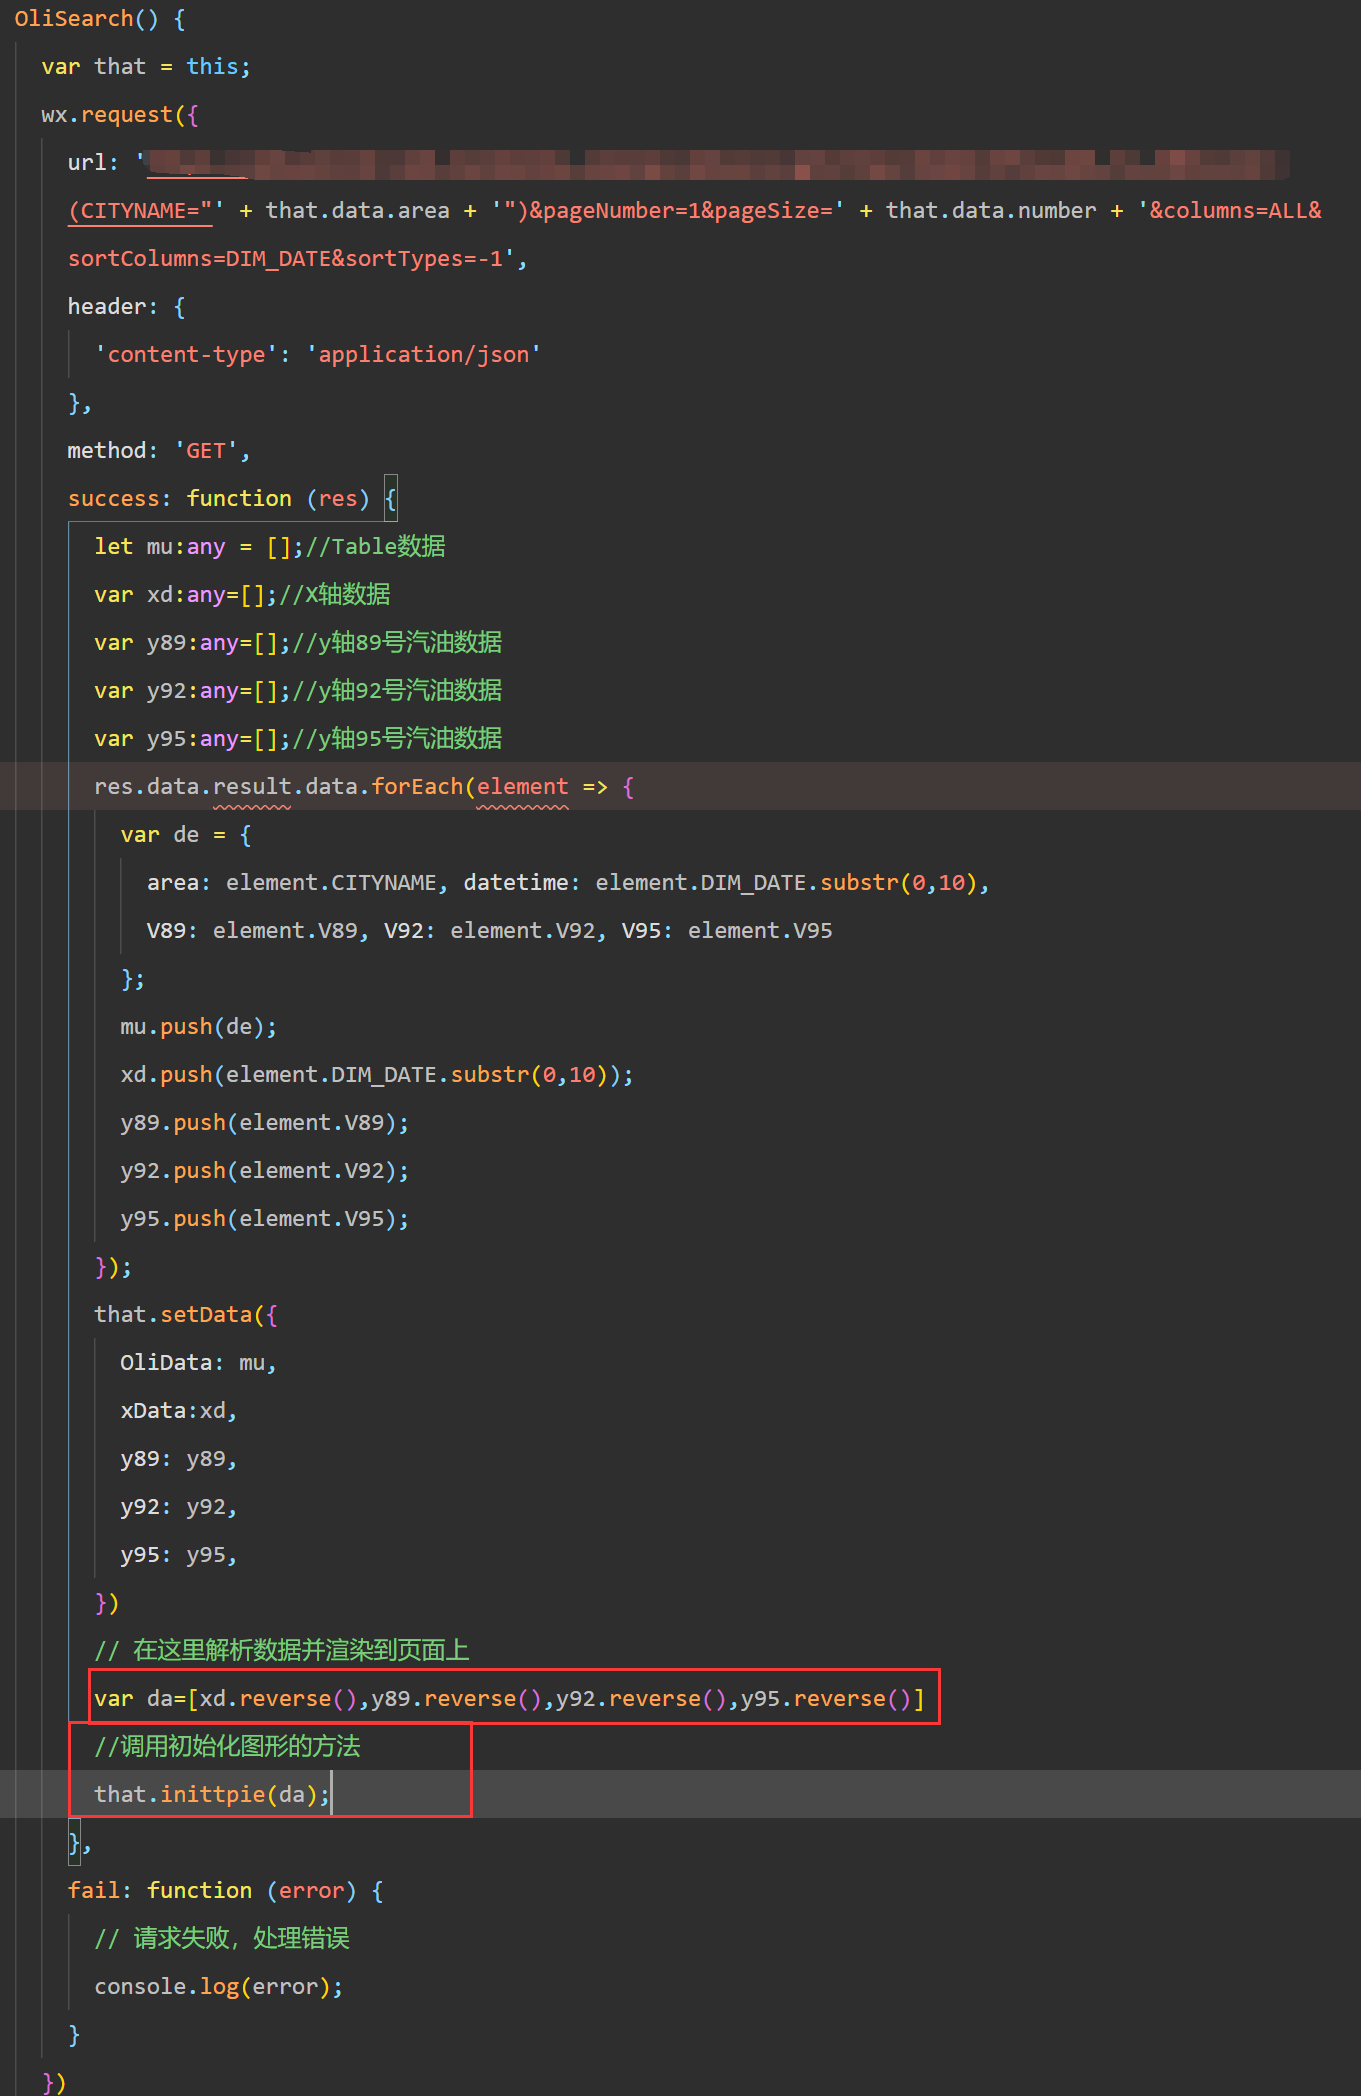Click comment '请求失败，处理错误'

[x=241, y=1939]
